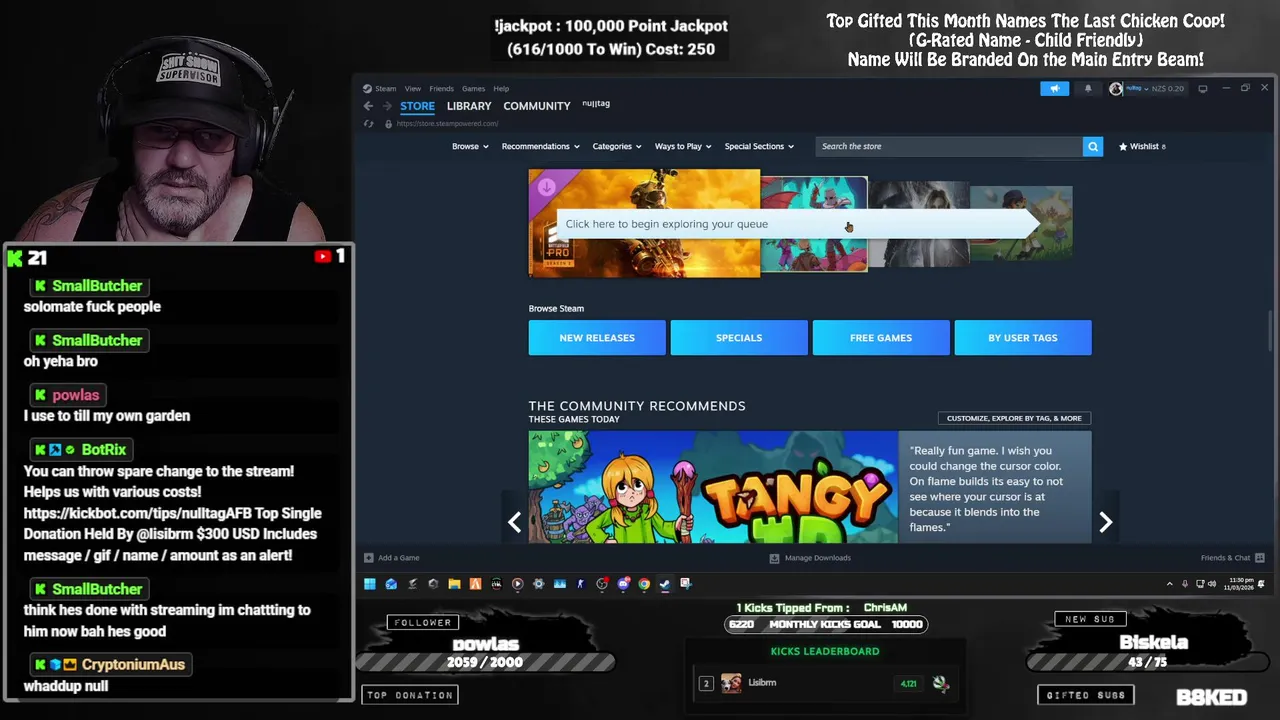
Task: Open the nulltag profile tab
Action: pyautogui.click(x=596, y=104)
